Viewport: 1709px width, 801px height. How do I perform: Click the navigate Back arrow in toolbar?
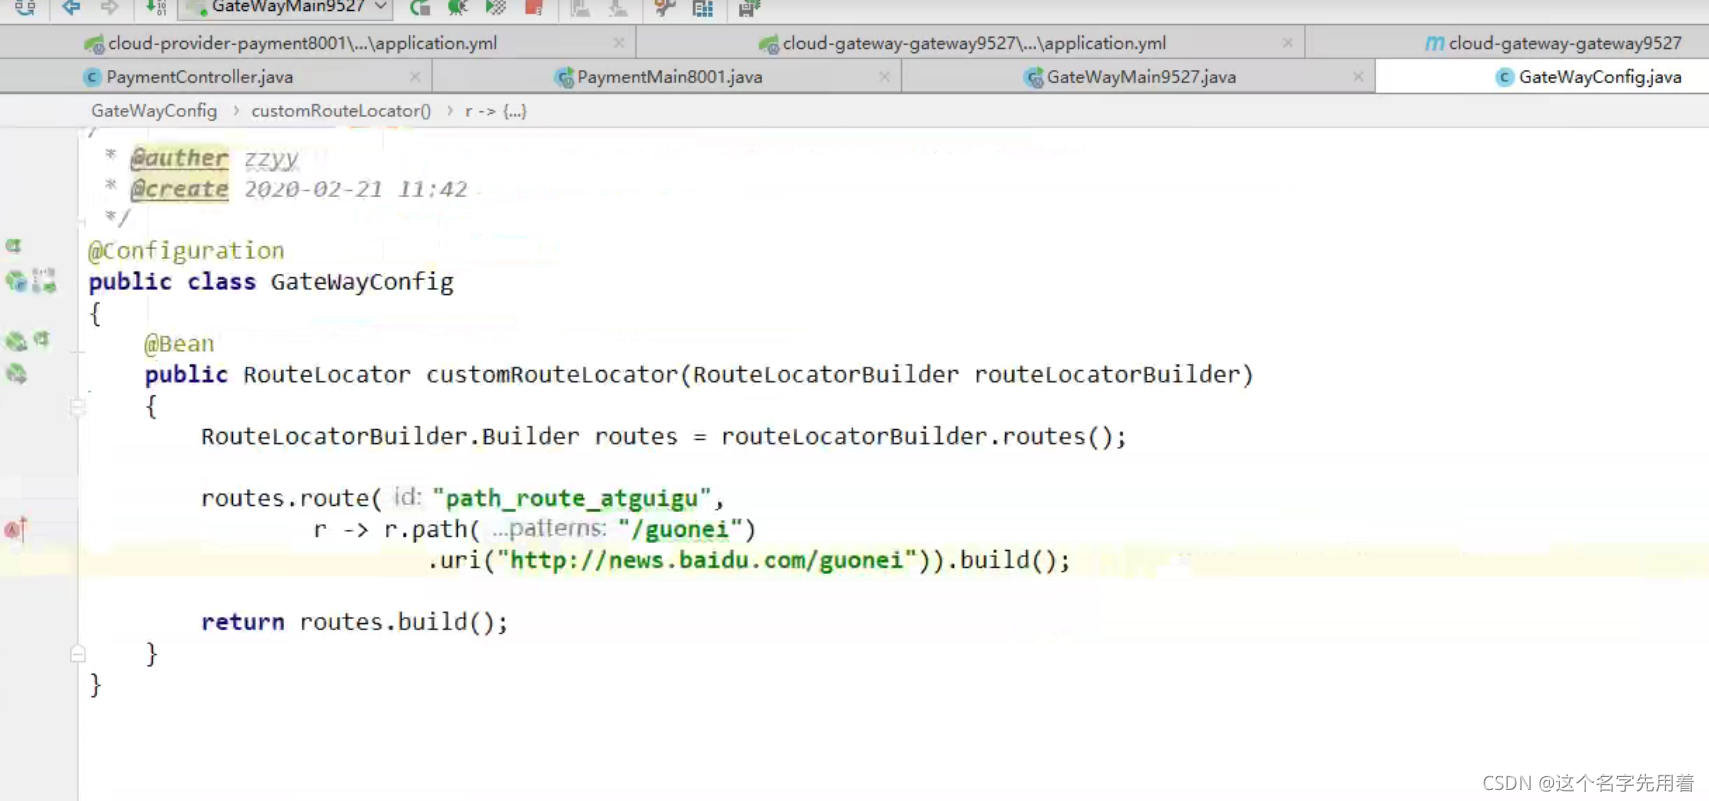(x=71, y=8)
